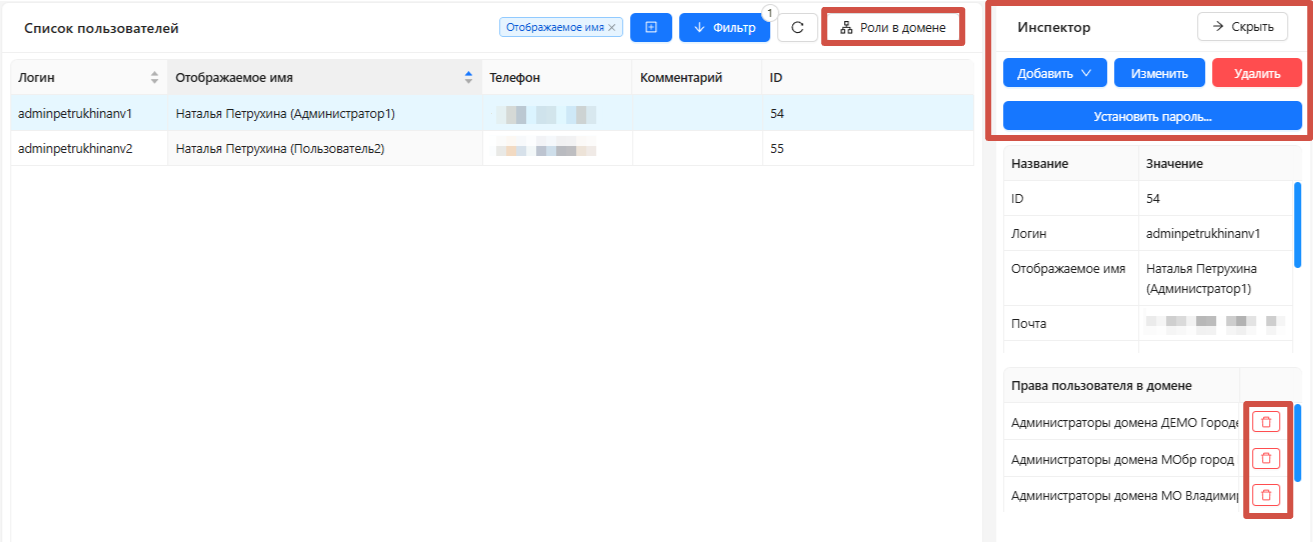This screenshot has width=1313, height=542.
Task: Click the user rights list scrollbar
Action: pyautogui.click(x=1297, y=440)
